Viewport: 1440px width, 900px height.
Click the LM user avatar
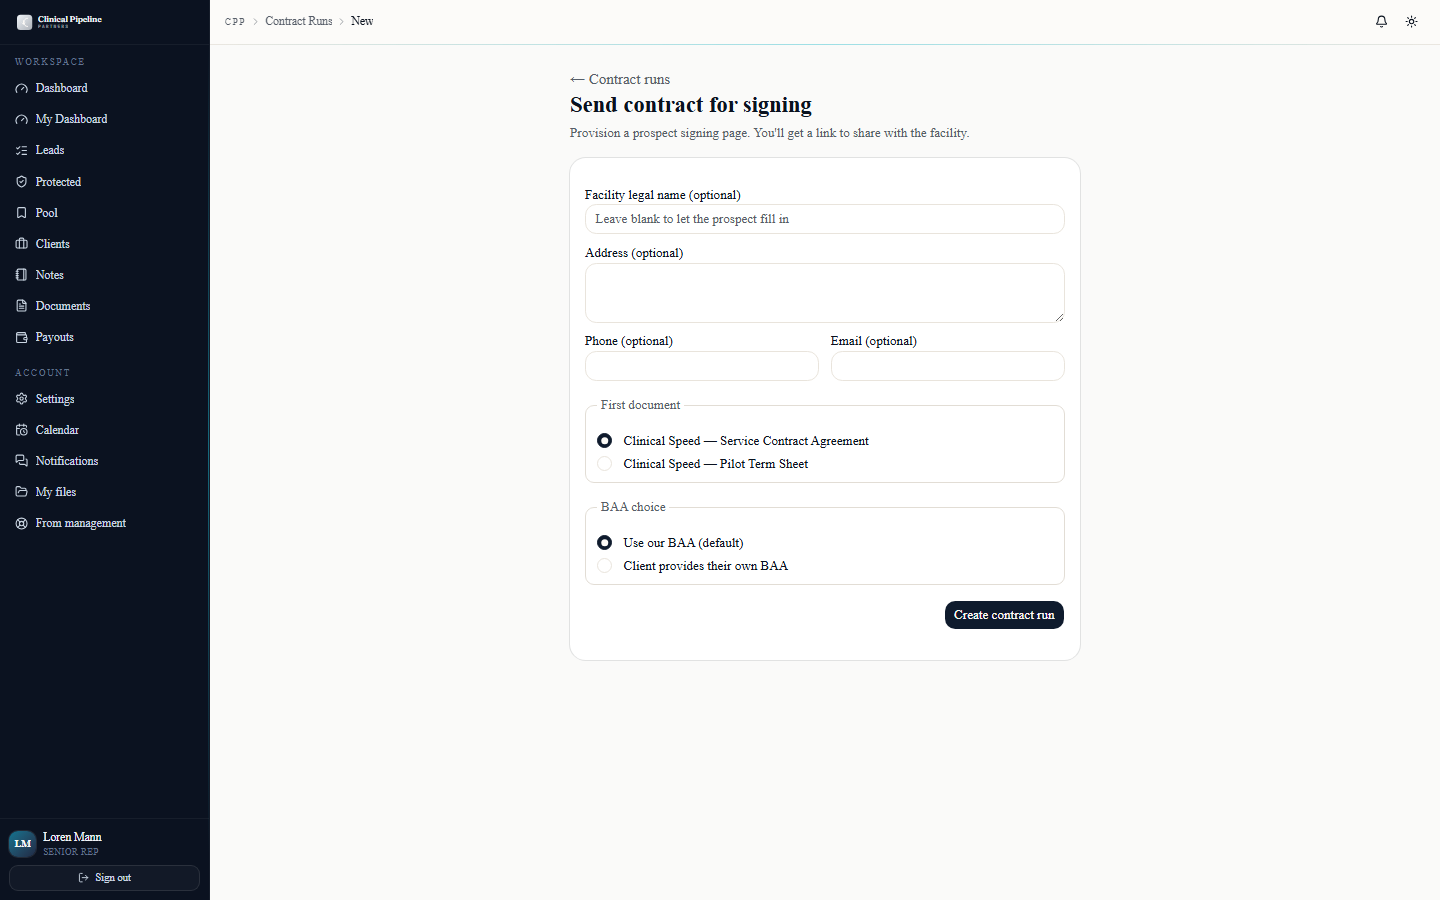click(x=23, y=844)
